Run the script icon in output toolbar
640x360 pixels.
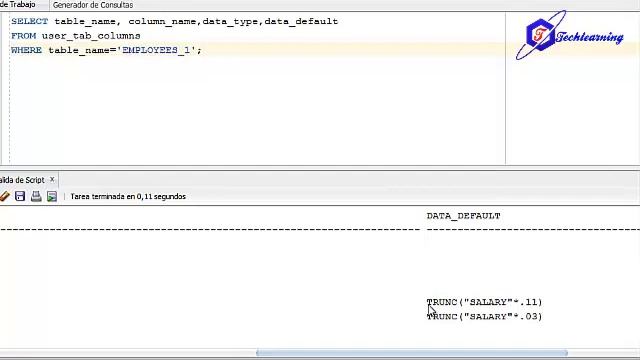52,196
